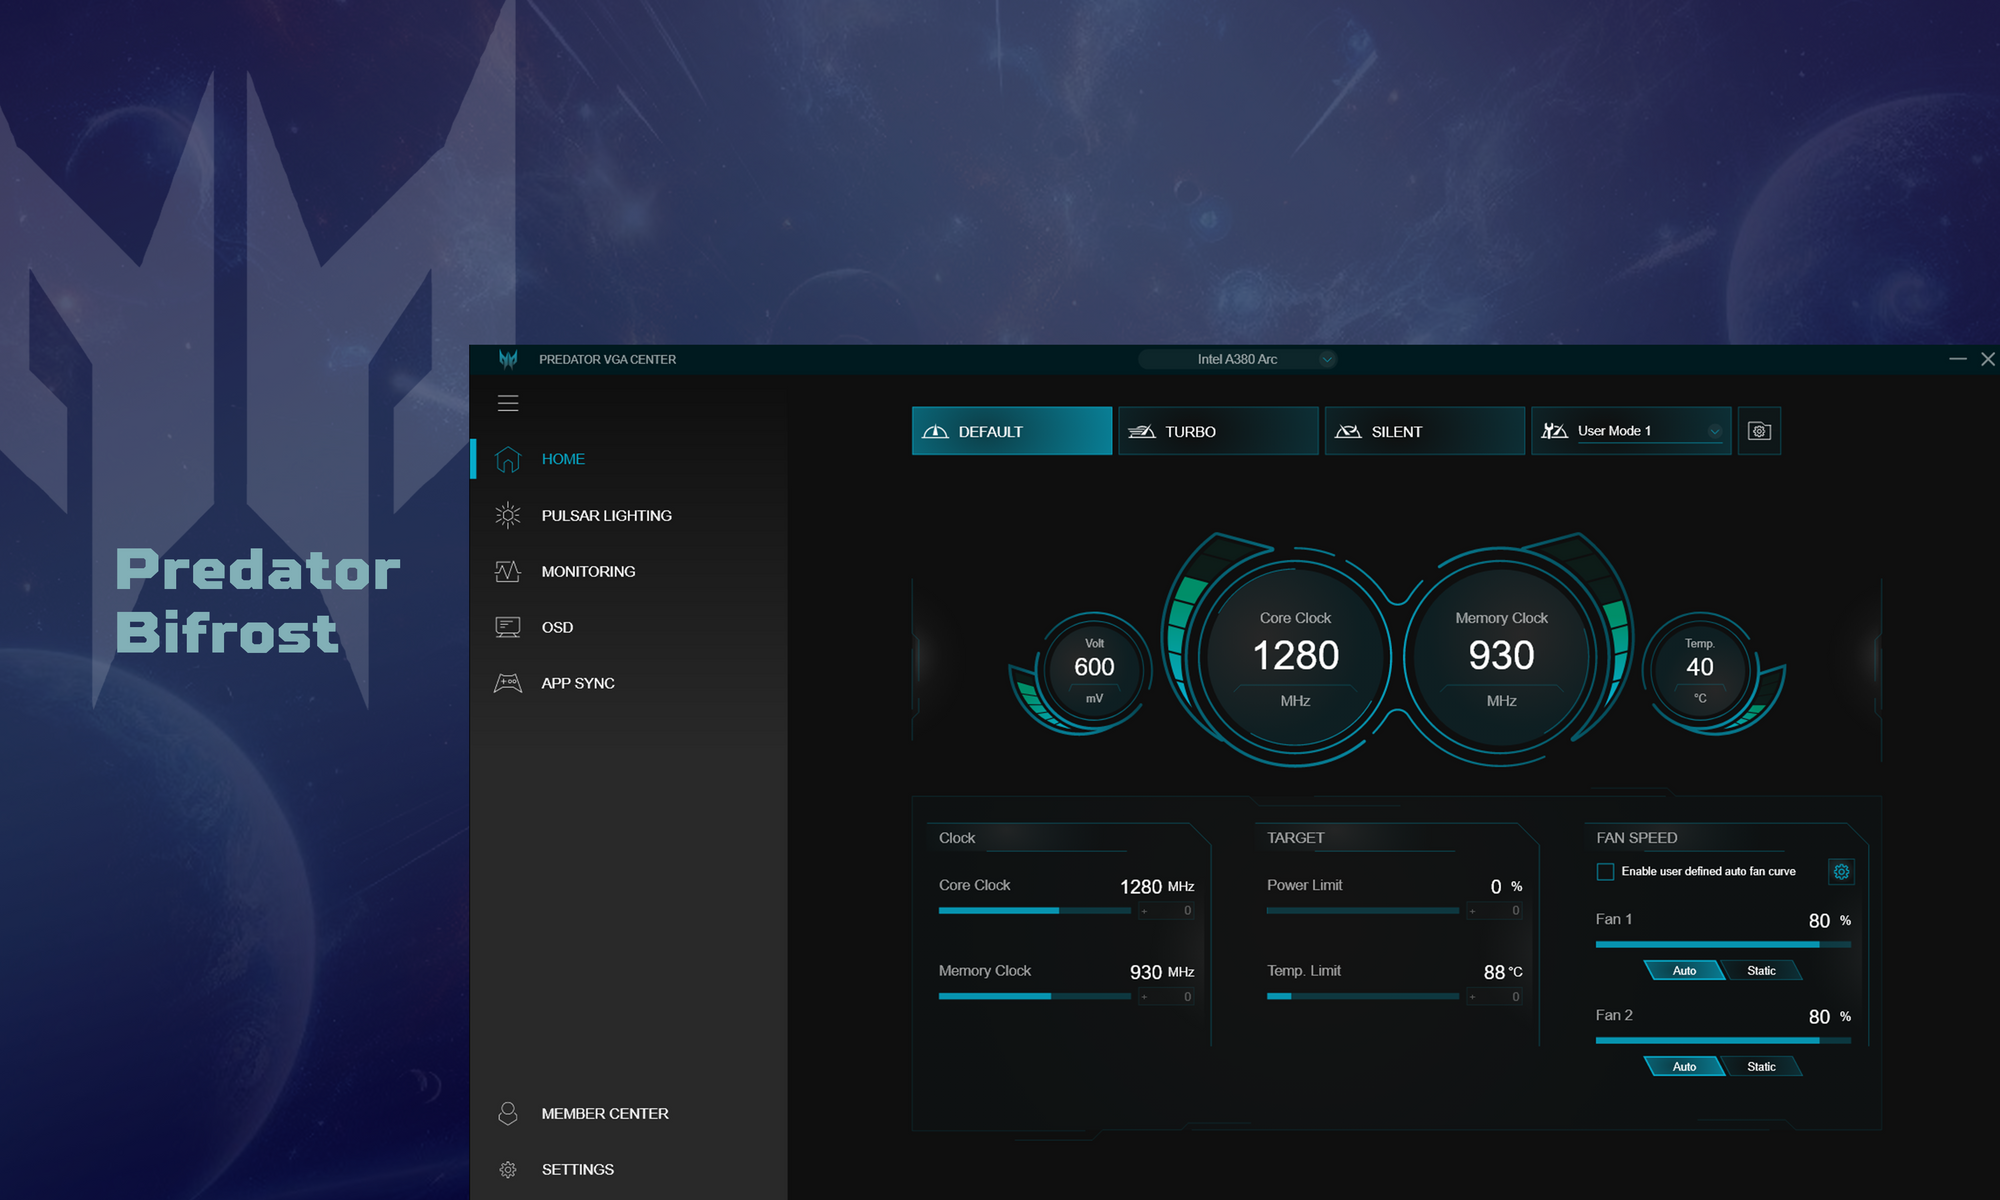The height and width of the screenshot is (1200, 2000).
Task: Click the Temp. Limit offset input field
Action: pos(1495,996)
